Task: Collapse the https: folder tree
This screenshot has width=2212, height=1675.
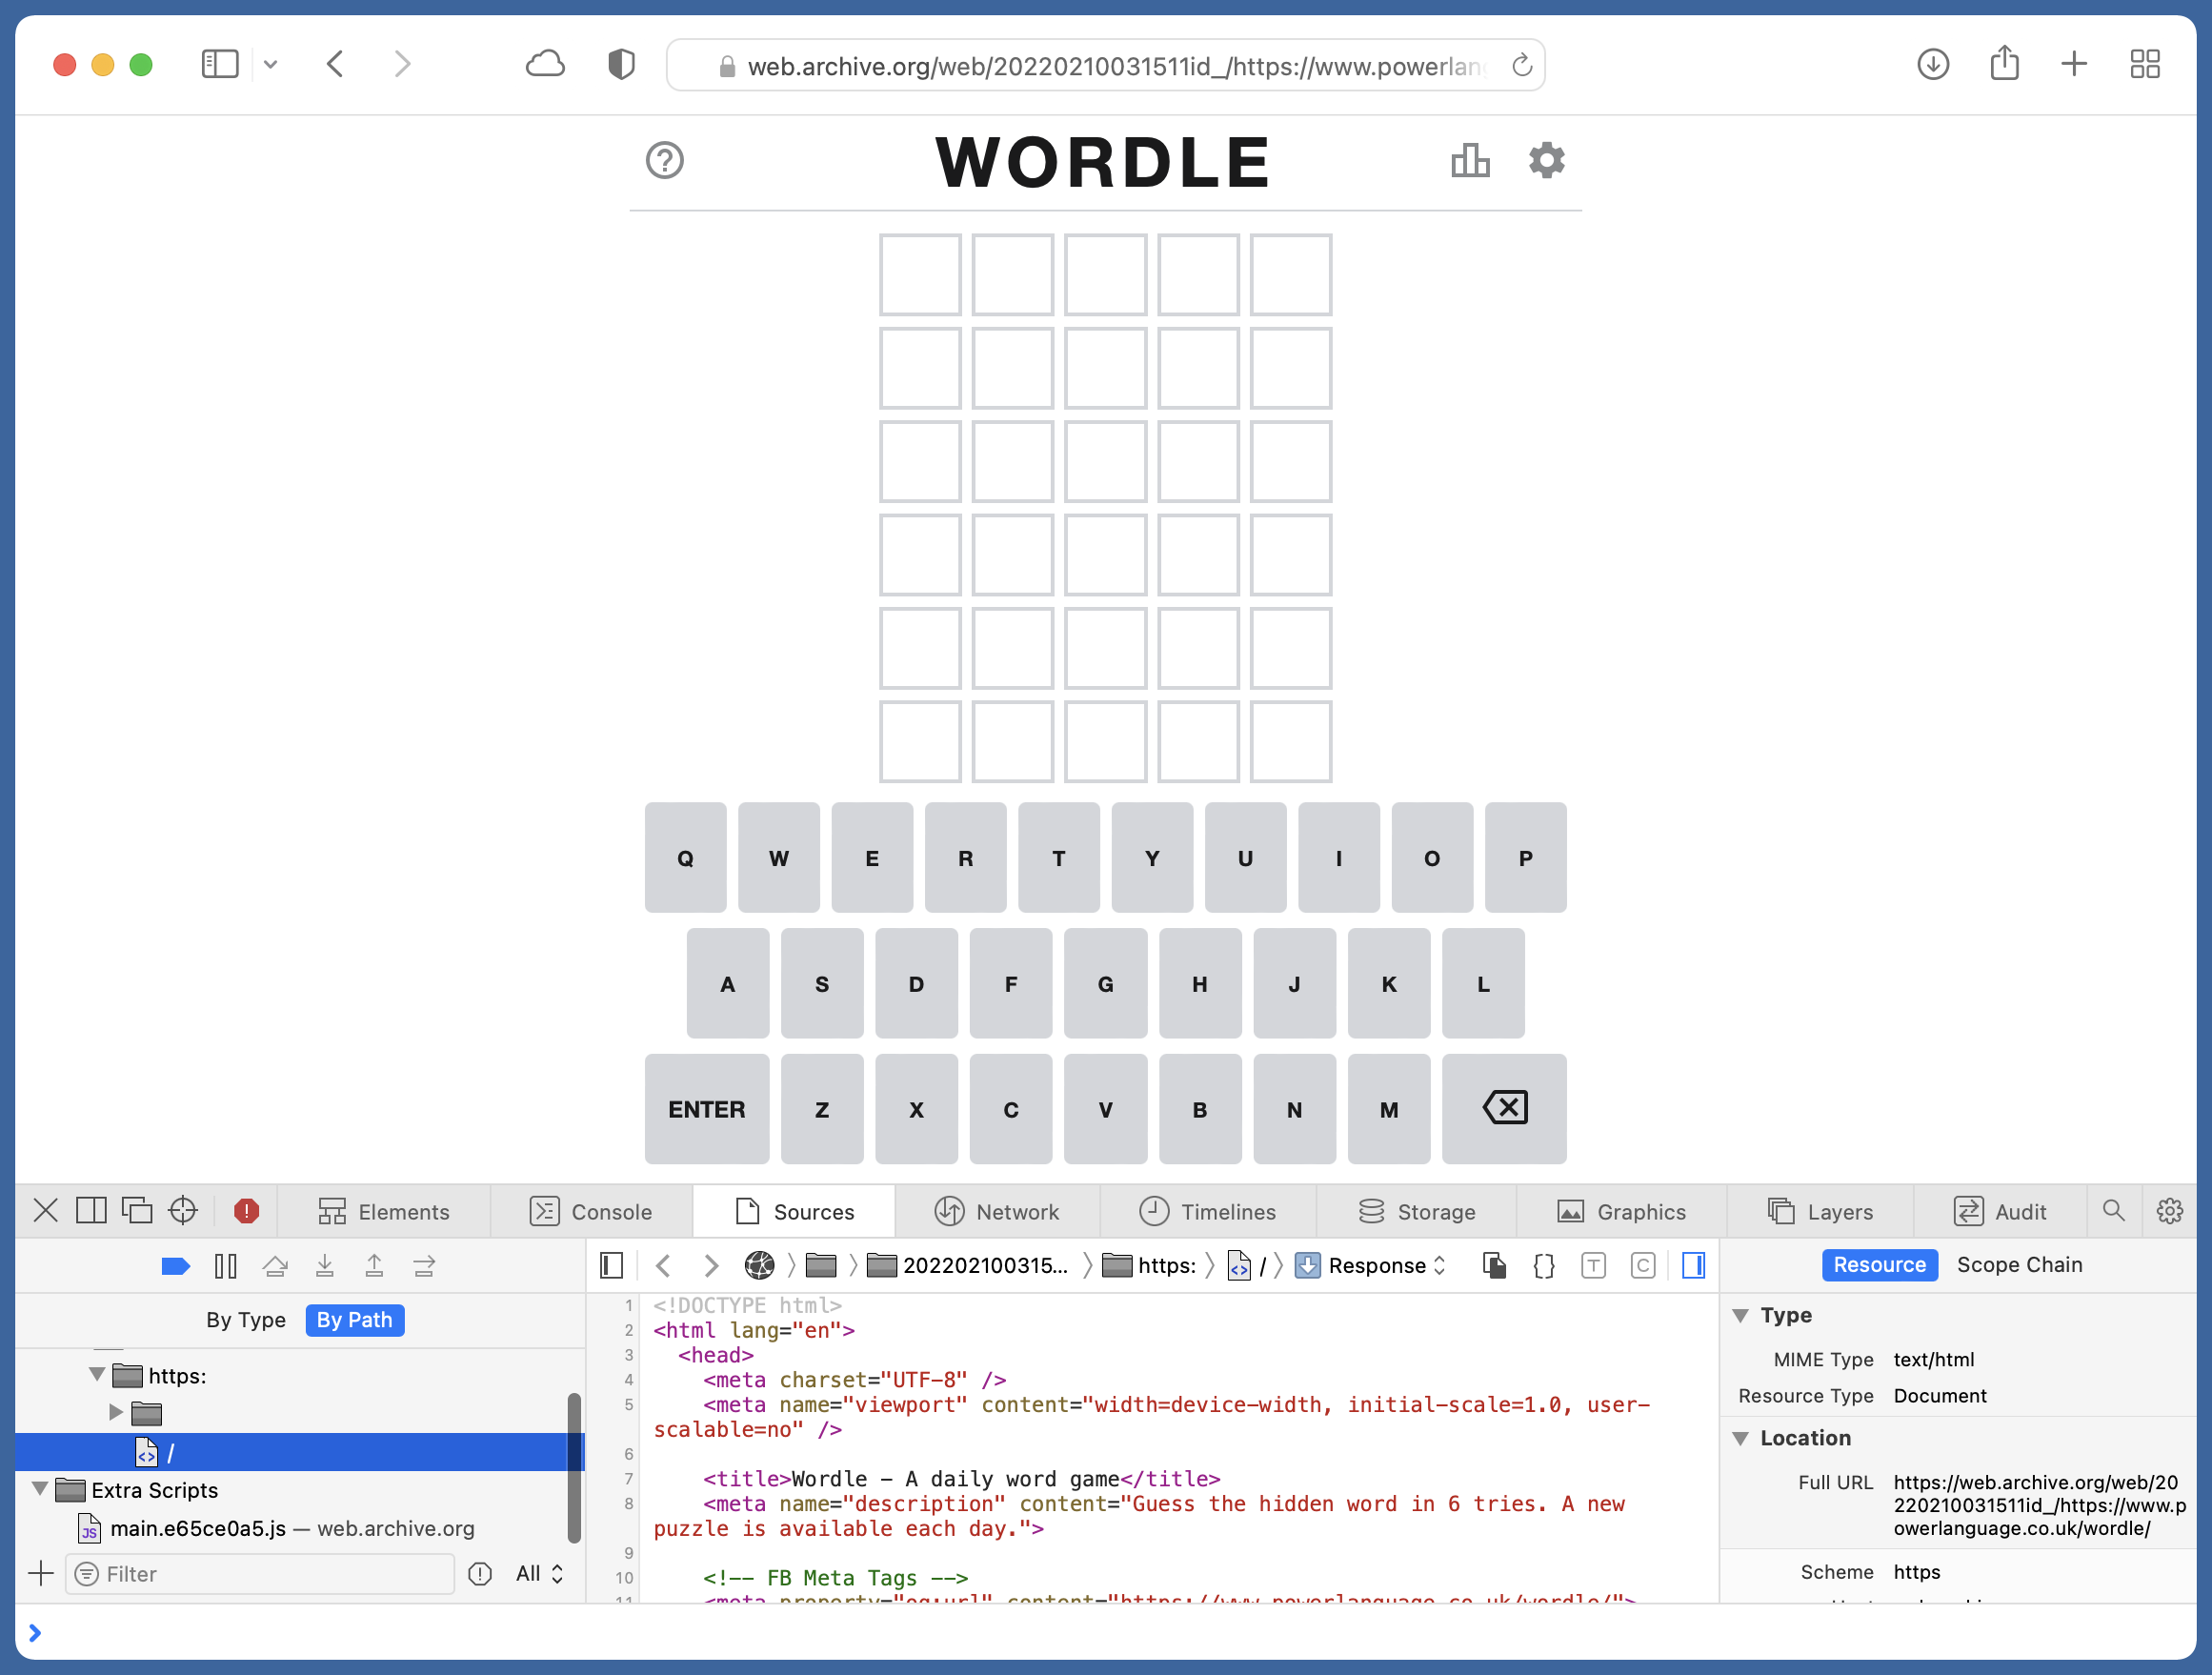Action: (97, 1375)
